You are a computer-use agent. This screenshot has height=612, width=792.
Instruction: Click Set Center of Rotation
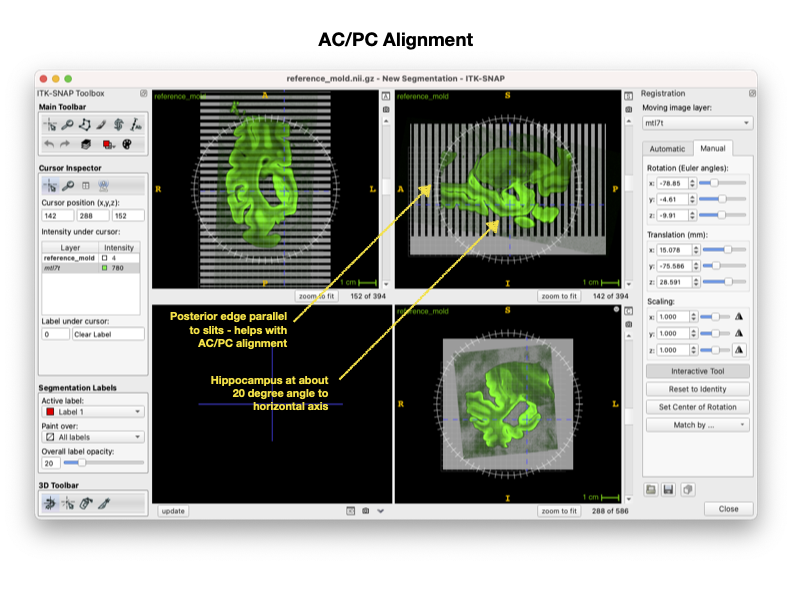click(698, 407)
